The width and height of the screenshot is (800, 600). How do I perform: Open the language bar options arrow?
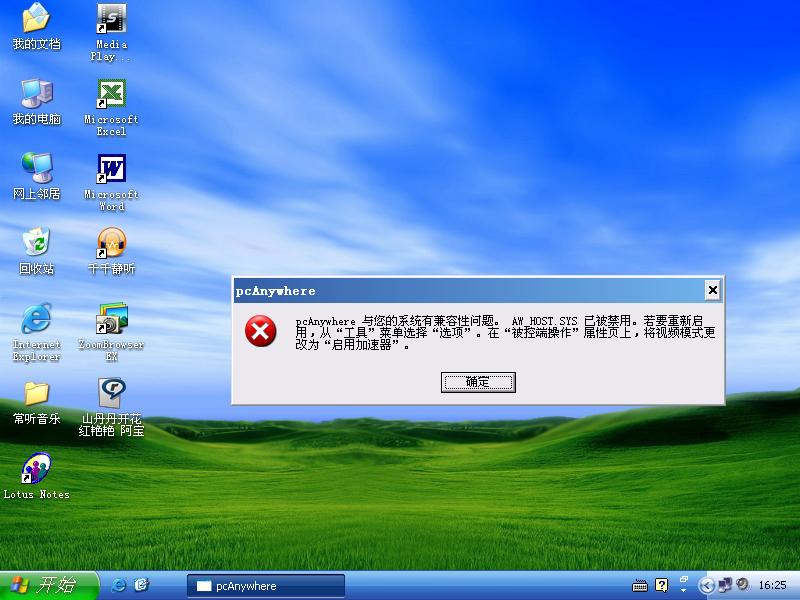(684, 591)
